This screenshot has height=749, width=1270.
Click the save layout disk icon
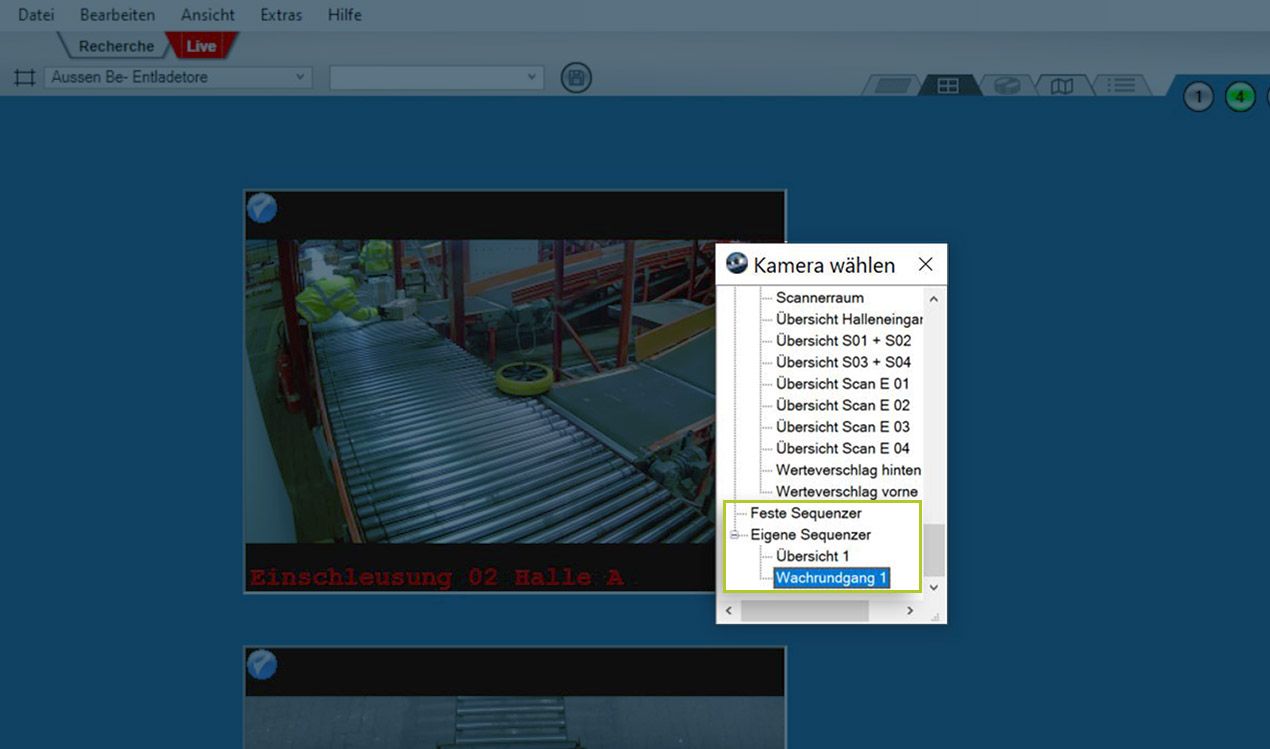pos(576,78)
